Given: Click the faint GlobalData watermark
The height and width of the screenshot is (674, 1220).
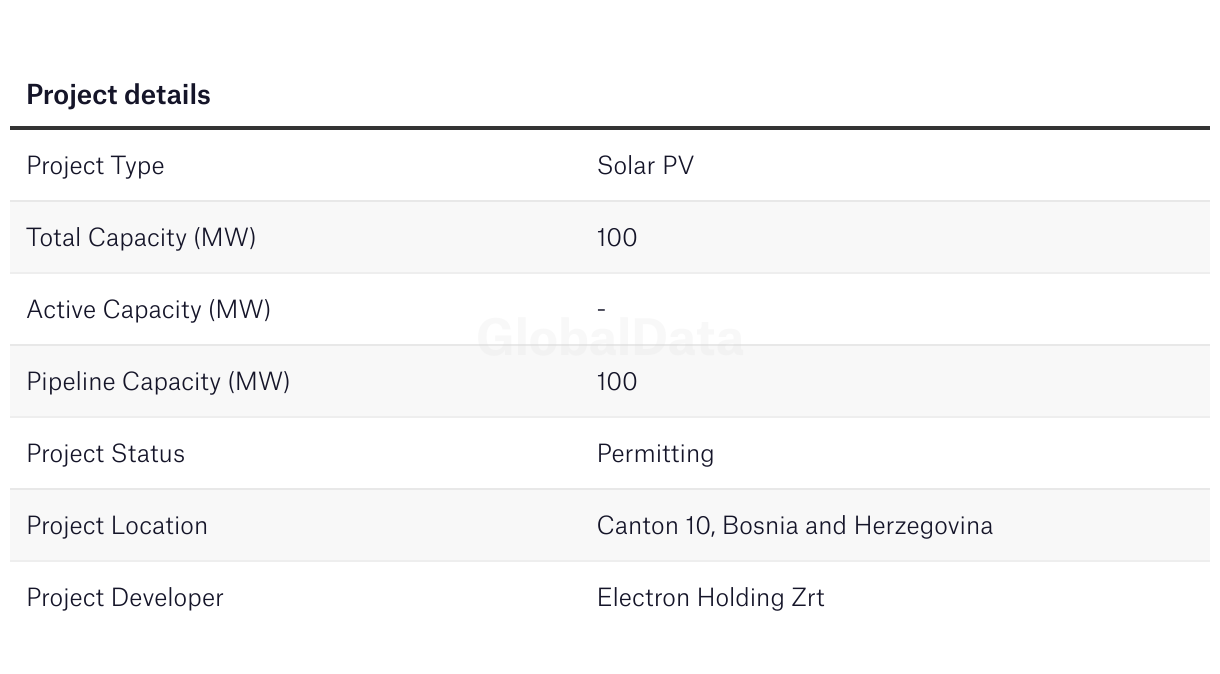Looking at the screenshot, I should (610, 339).
